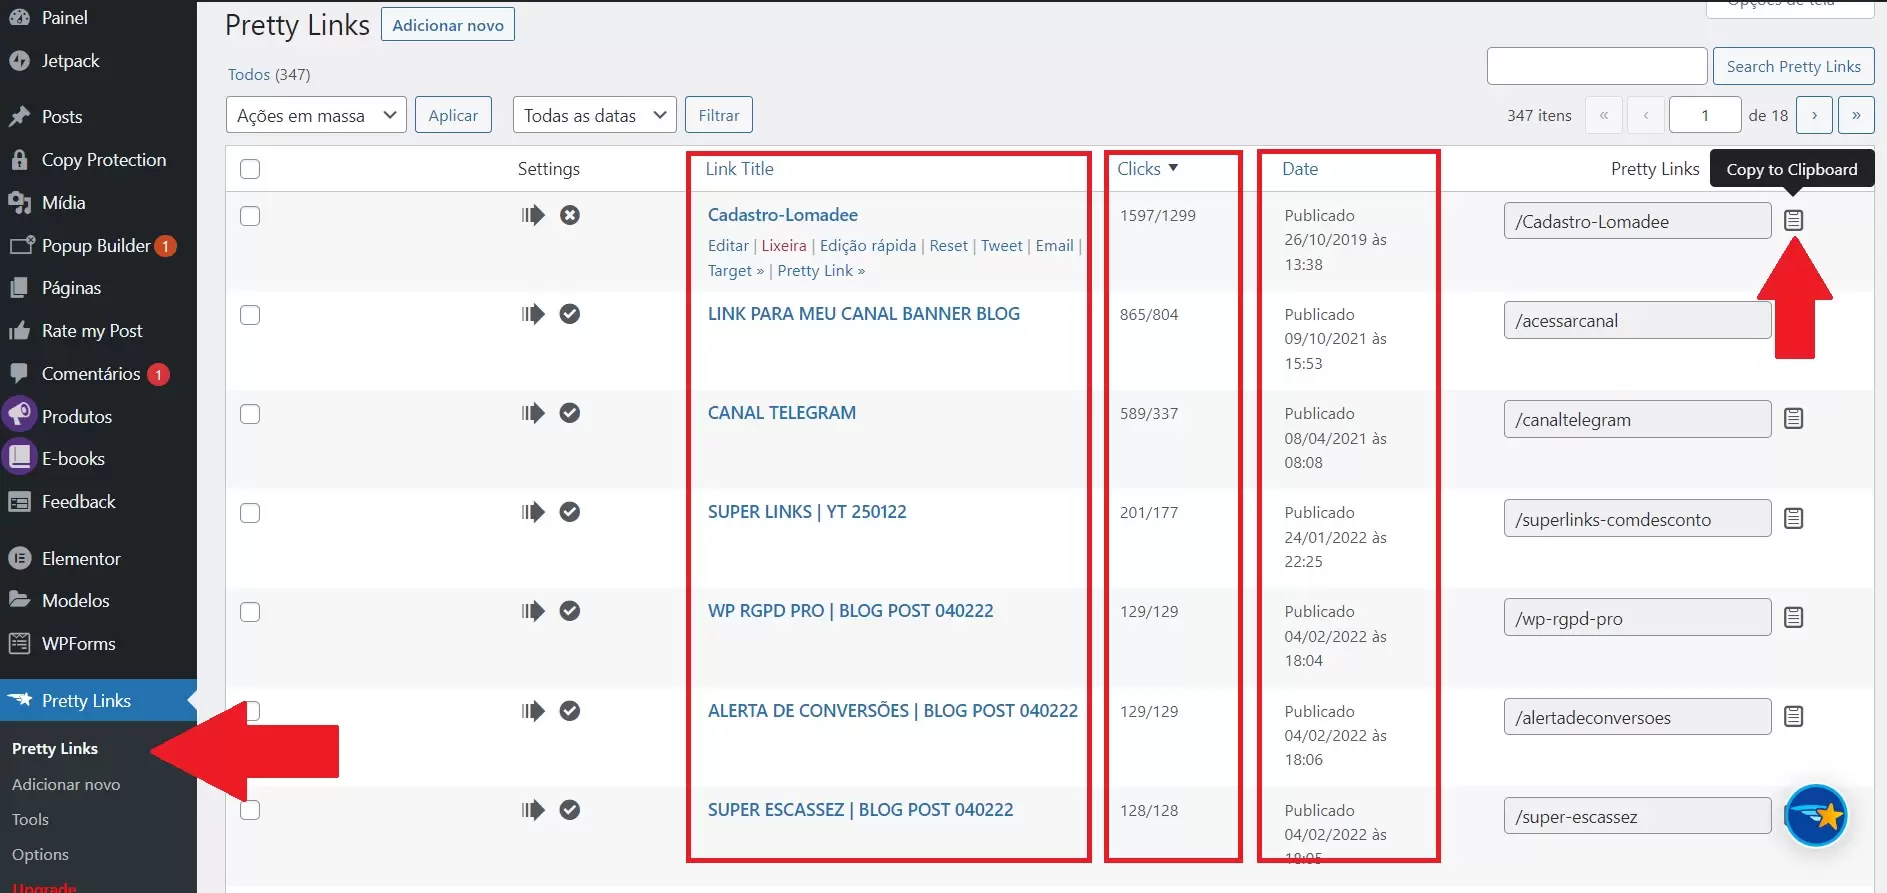Open the Produtos menu item
Screen dimensions: 1887x893
(x=77, y=416)
